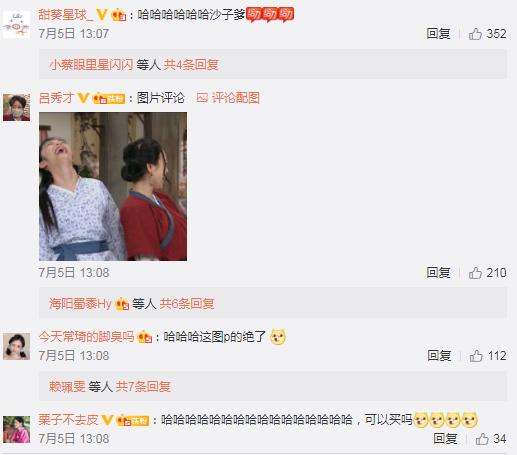Open 评论配图 image icon link
Viewport: 517px width, 455px height.
point(228,98)
